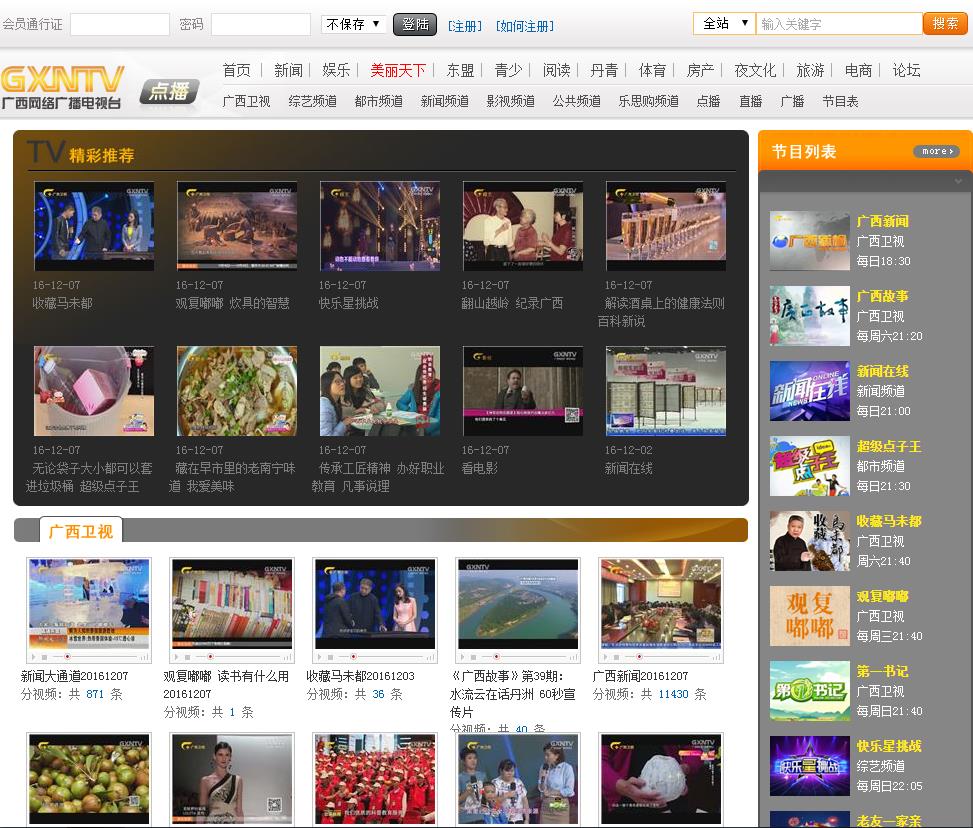Click 广西新闻20161207 title link
973x828 pixels.
click(x=640, y=676)
